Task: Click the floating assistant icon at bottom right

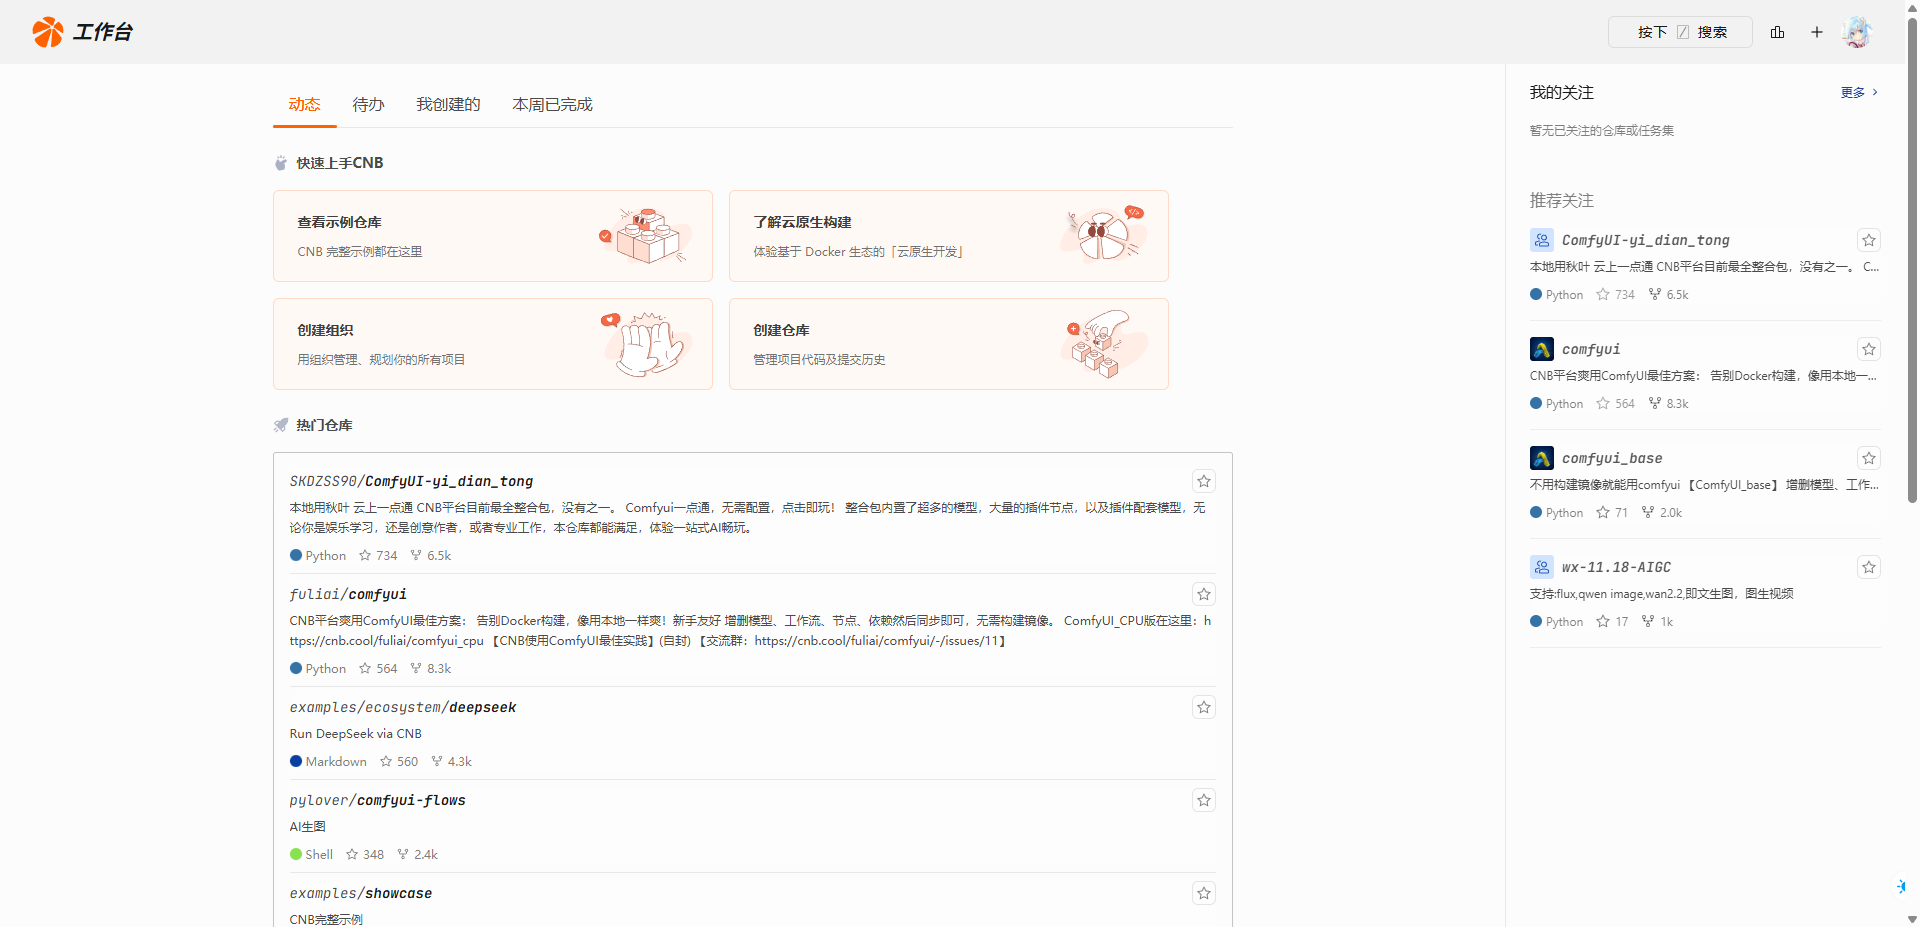Action: (1900, 886)
